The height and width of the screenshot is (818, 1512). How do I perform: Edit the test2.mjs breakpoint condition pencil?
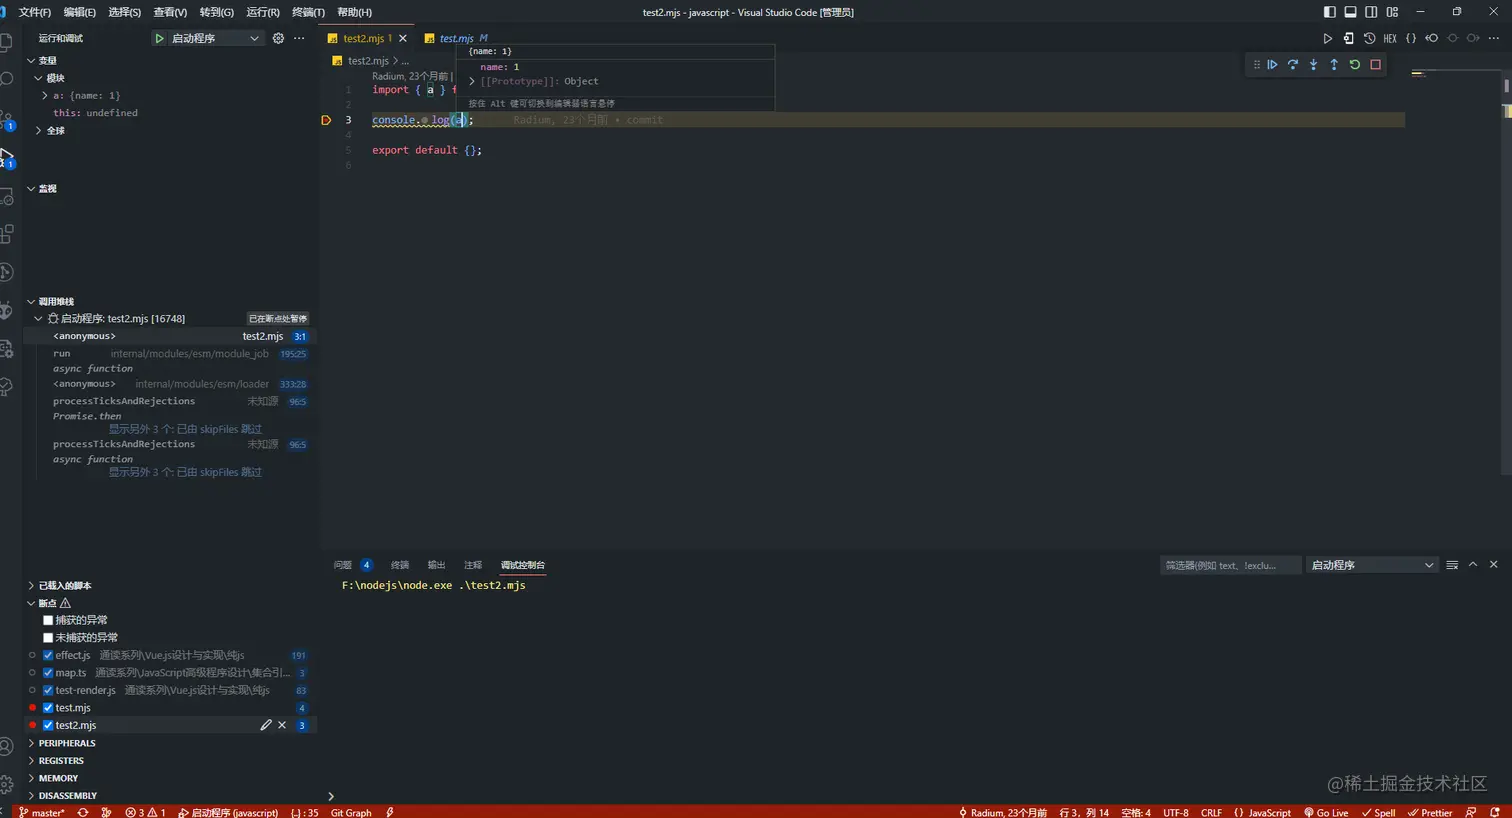click(x=266, y=725)
